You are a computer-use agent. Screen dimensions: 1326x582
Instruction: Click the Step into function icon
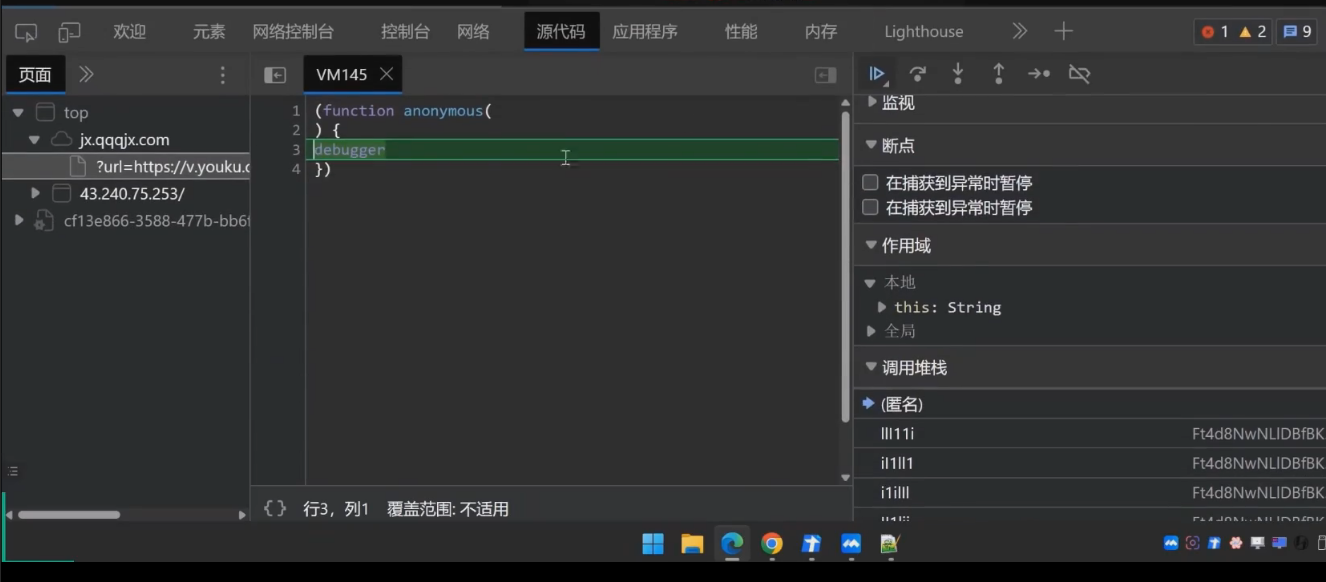click(x=958, y=74)
